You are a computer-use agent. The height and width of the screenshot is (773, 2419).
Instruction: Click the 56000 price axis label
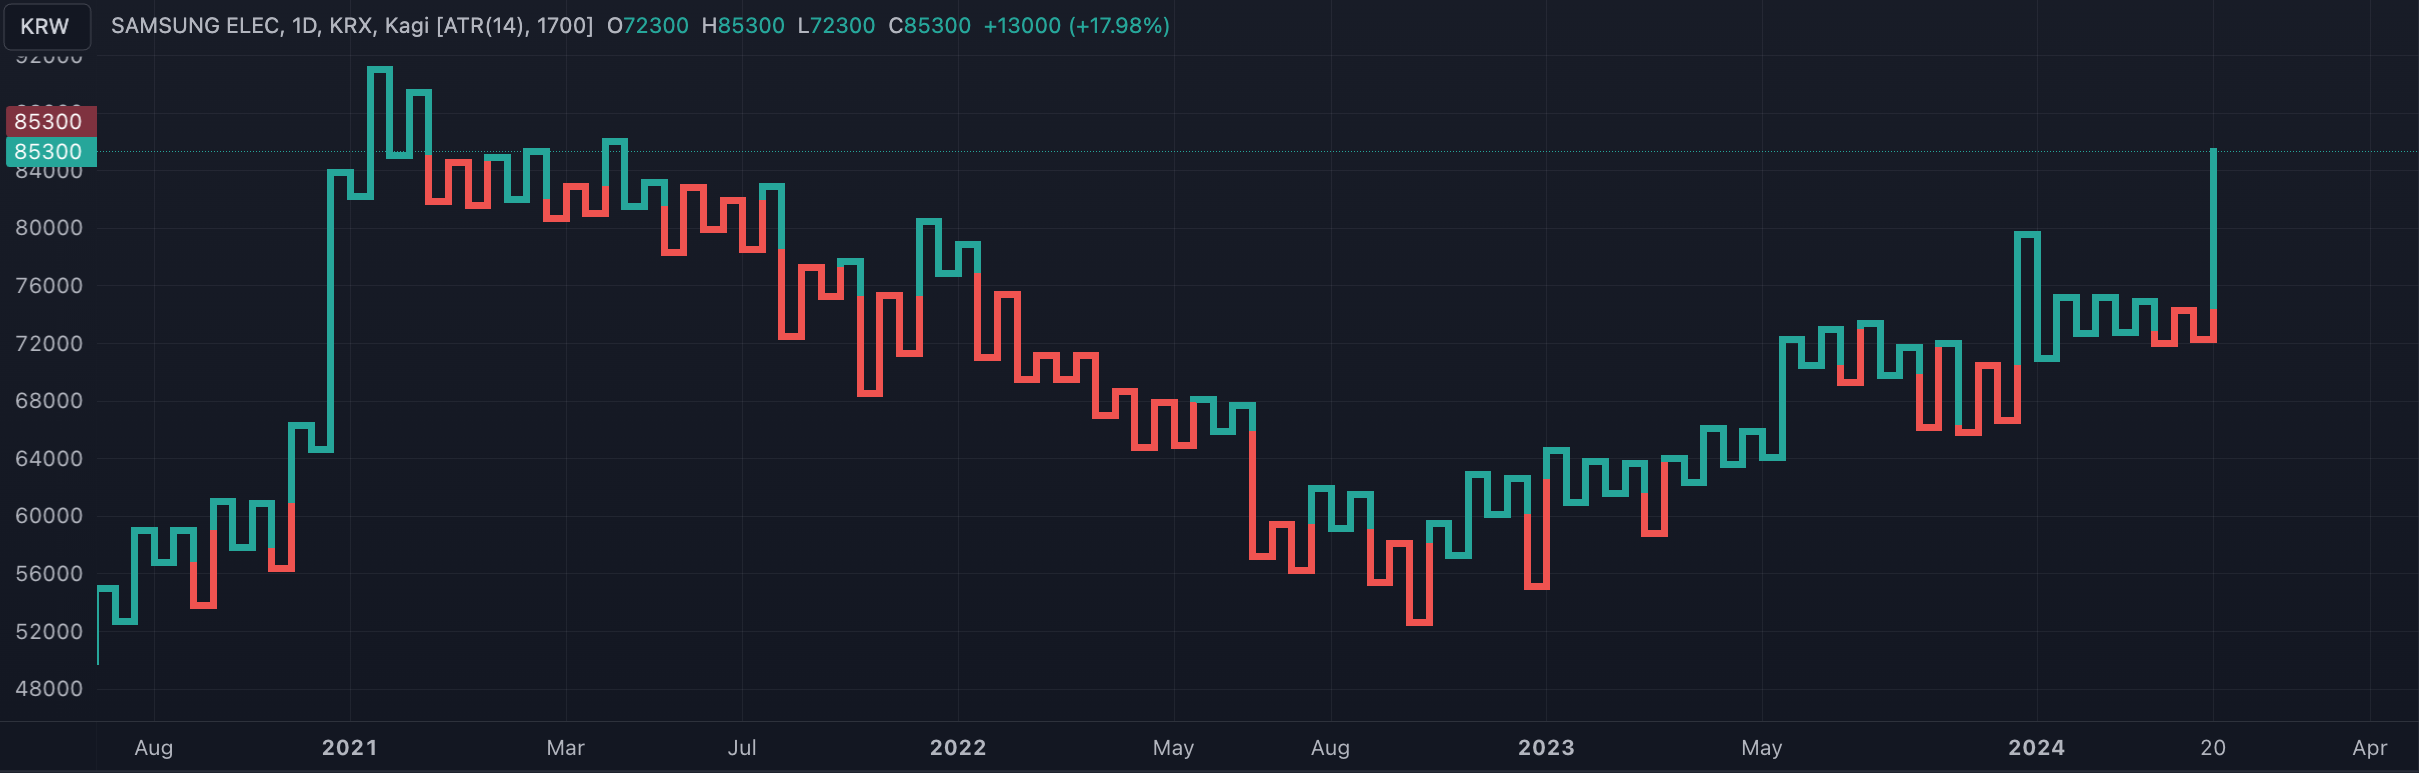pos(49,574)
